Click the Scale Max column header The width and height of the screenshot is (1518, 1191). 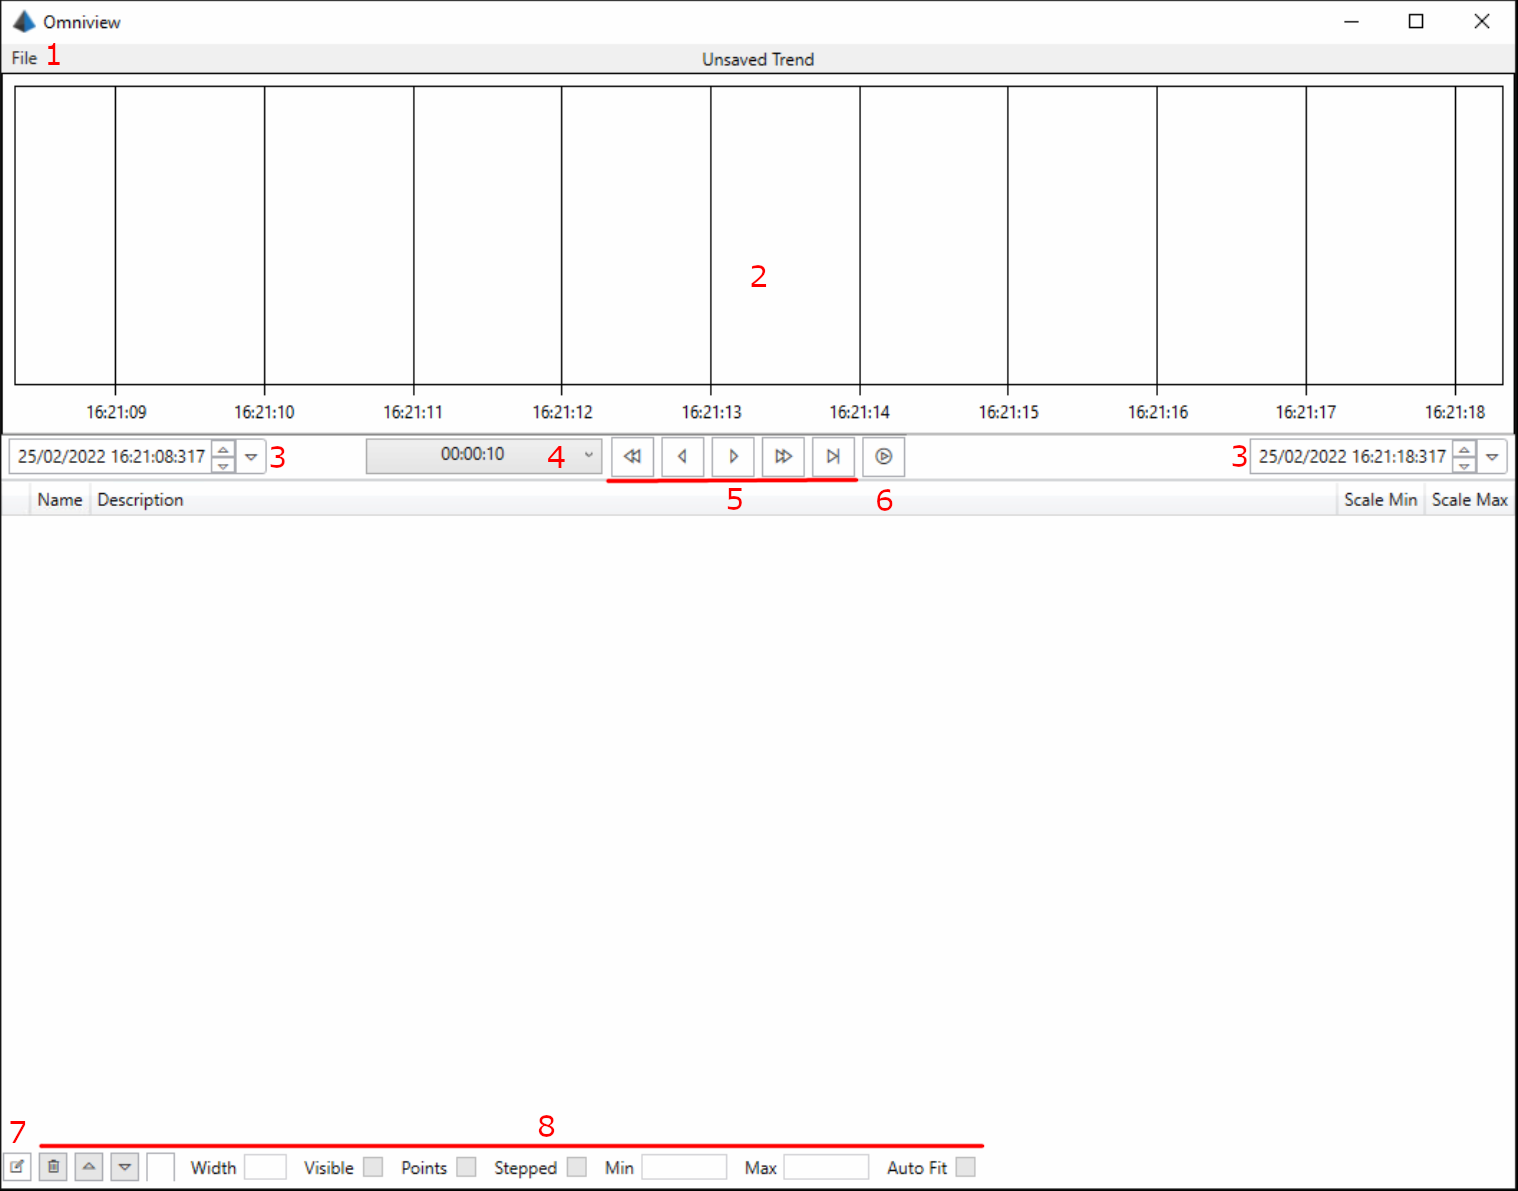pyautogui.click(x=1470, y=500)
